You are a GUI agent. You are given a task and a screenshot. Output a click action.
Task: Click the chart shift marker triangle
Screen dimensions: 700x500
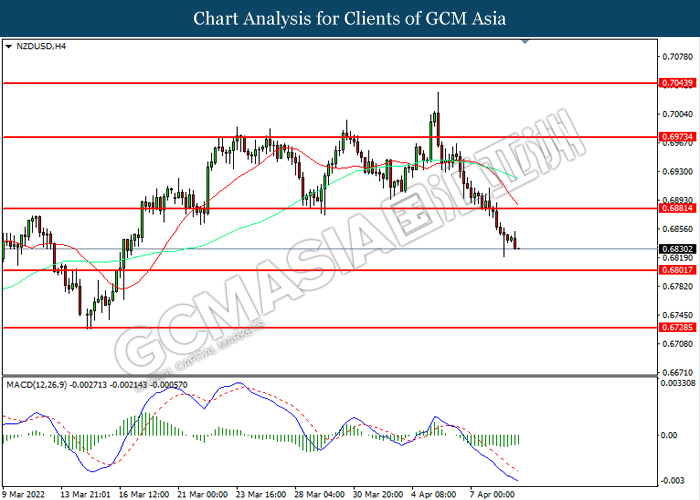[525, 42]
